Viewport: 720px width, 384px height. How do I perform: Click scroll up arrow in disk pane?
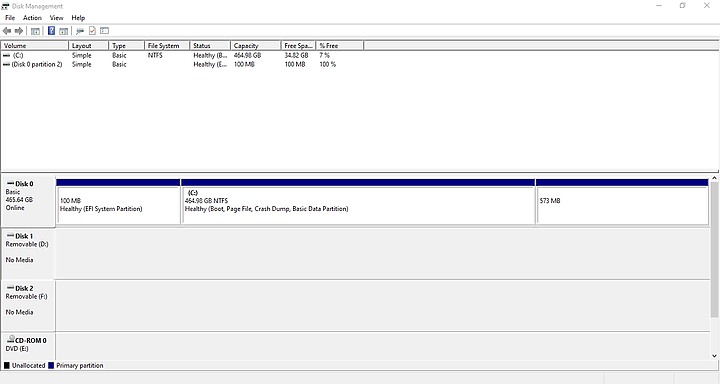(714, 178)
